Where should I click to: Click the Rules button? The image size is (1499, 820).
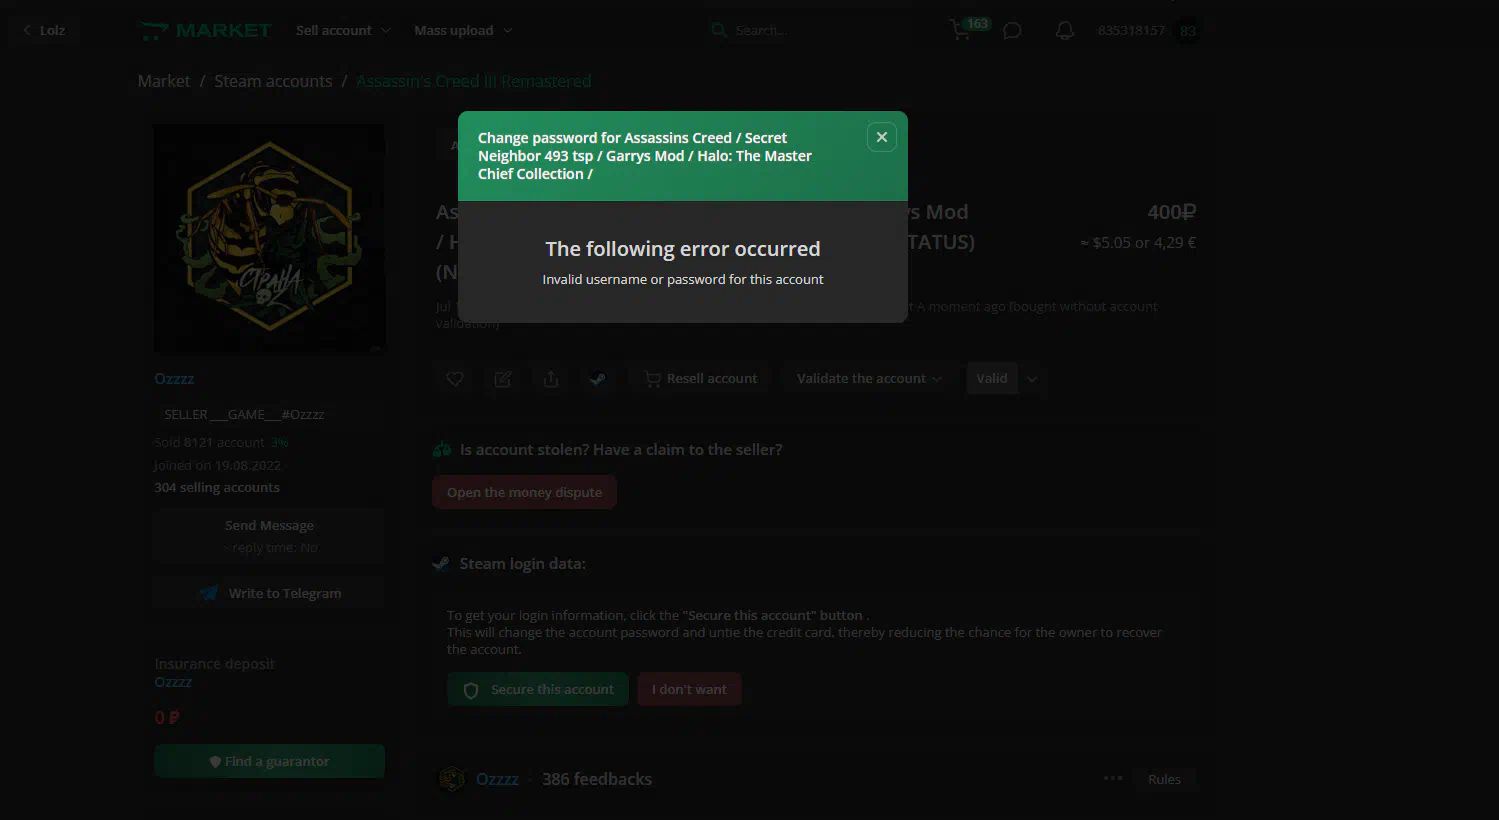[x=1164, y=779]
